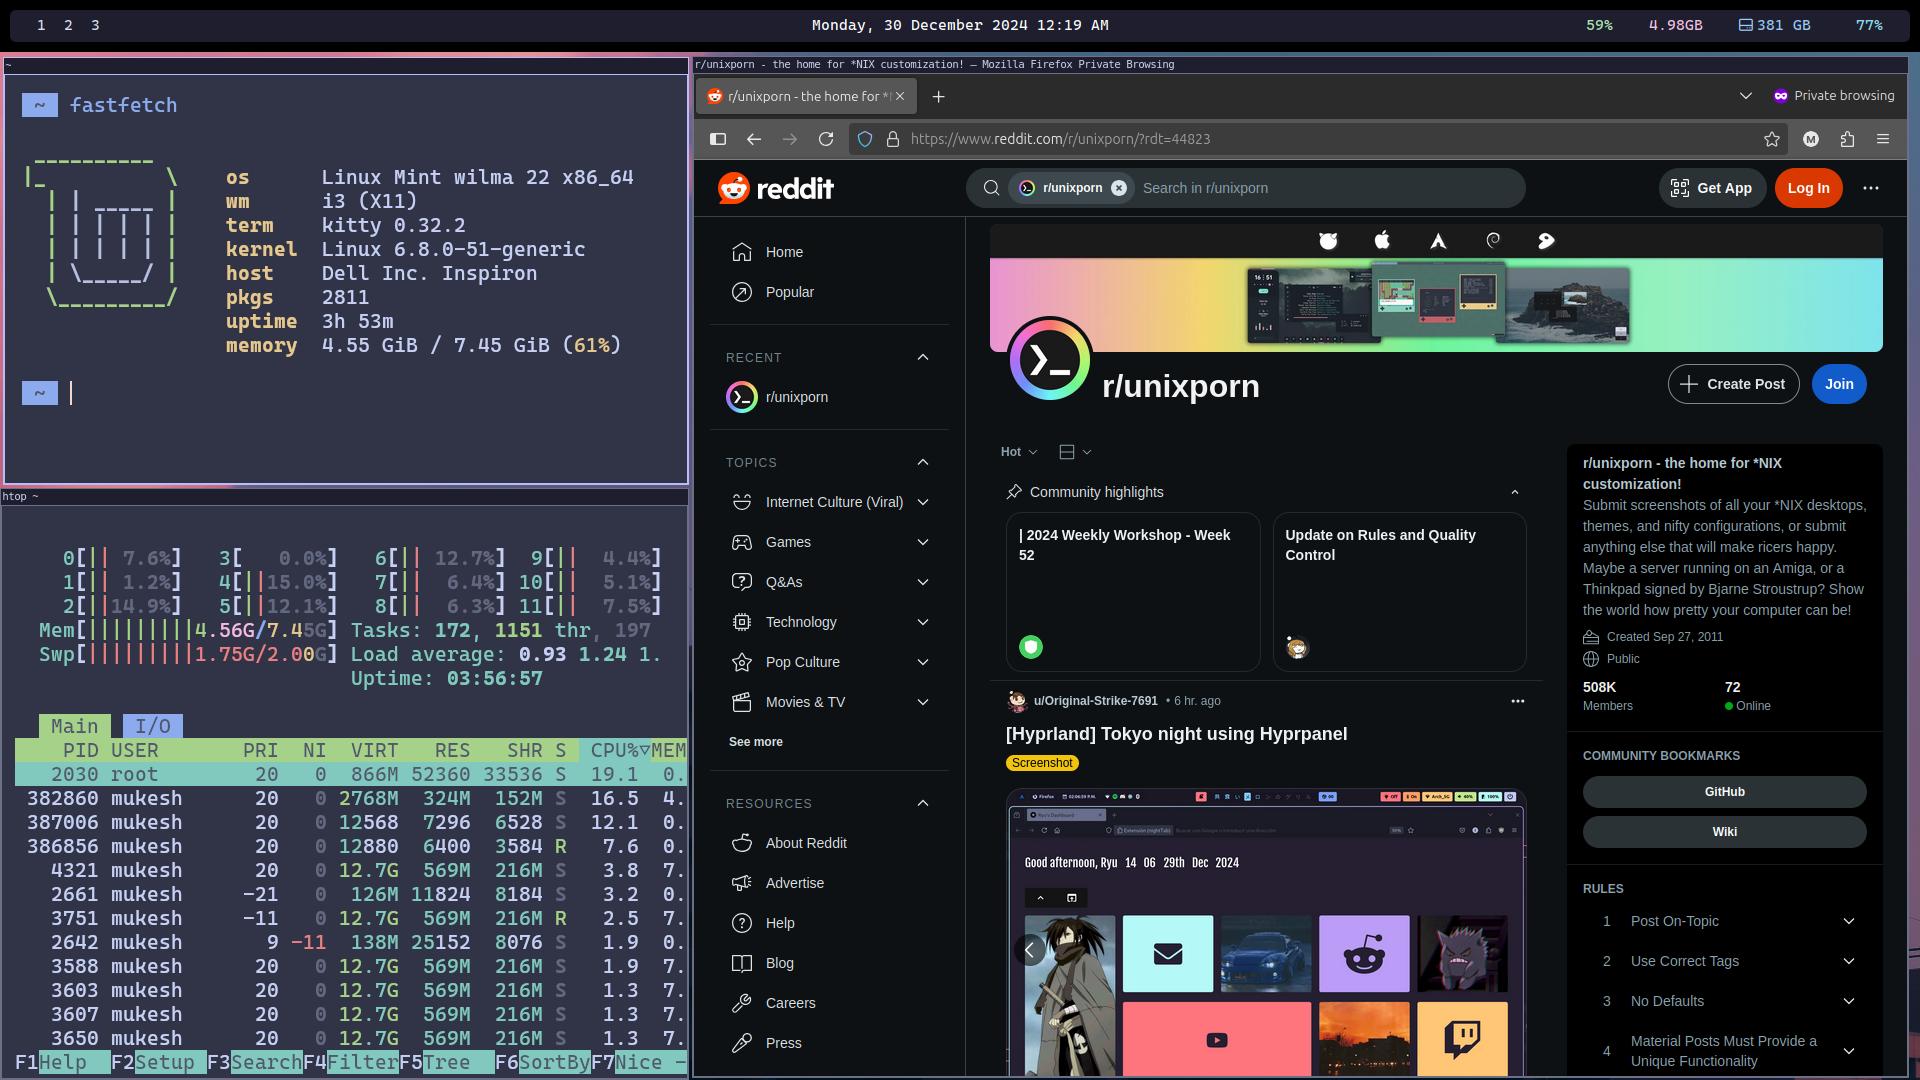Screen dimensions: 1920x1080
Task: Collapse Community highlights section
Action: [1515, 492]
